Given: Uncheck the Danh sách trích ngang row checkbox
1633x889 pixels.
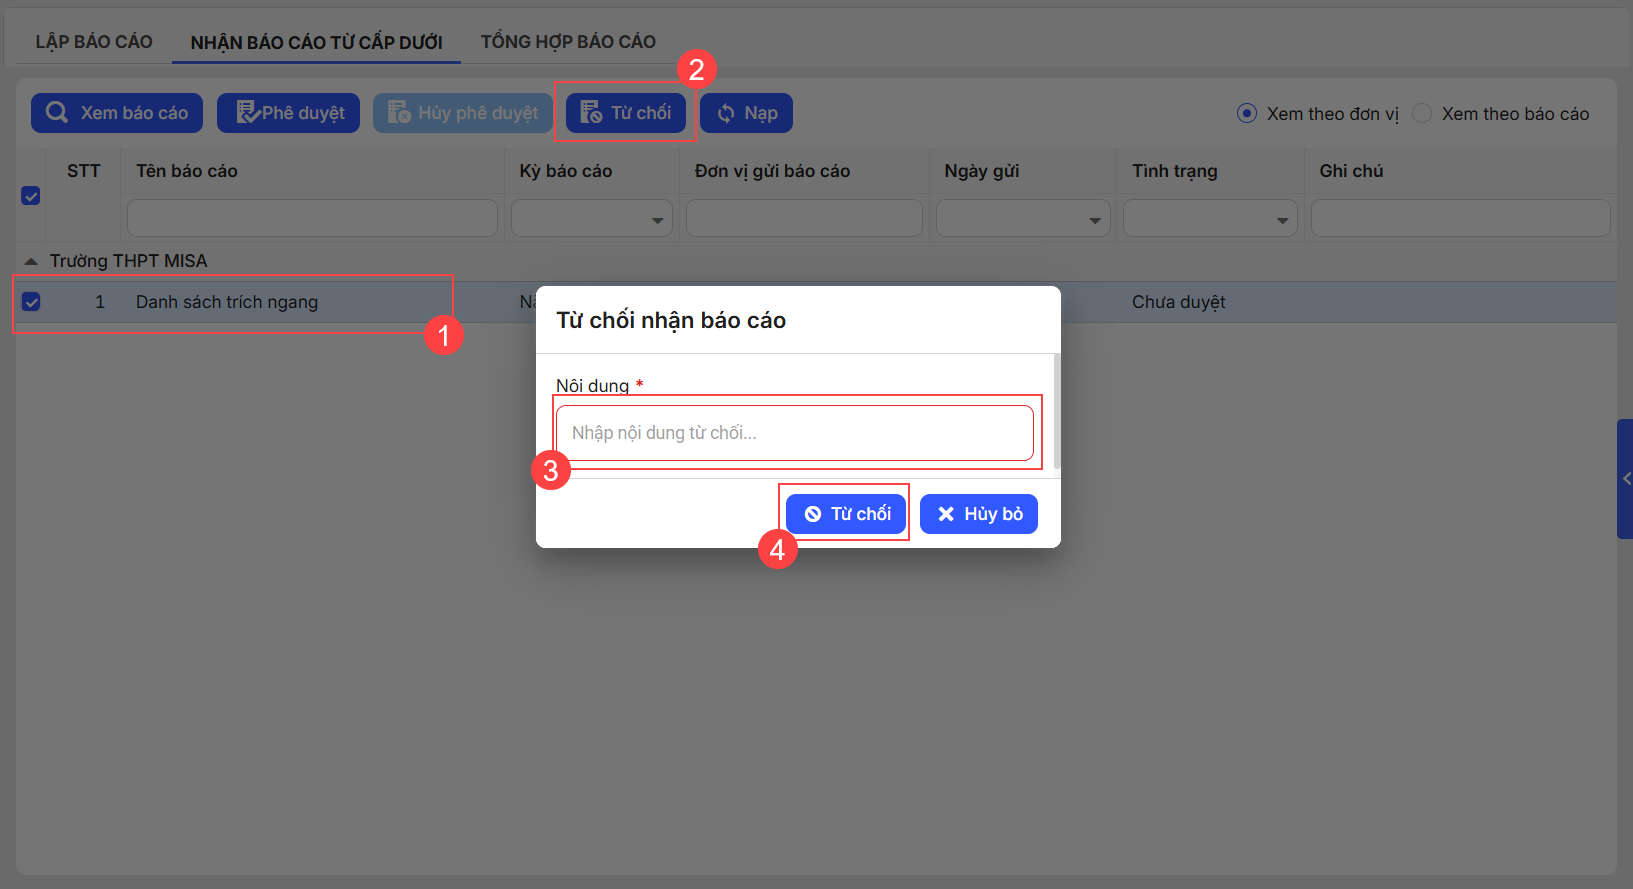Looking at the screenshot, I should click(31, 302).
